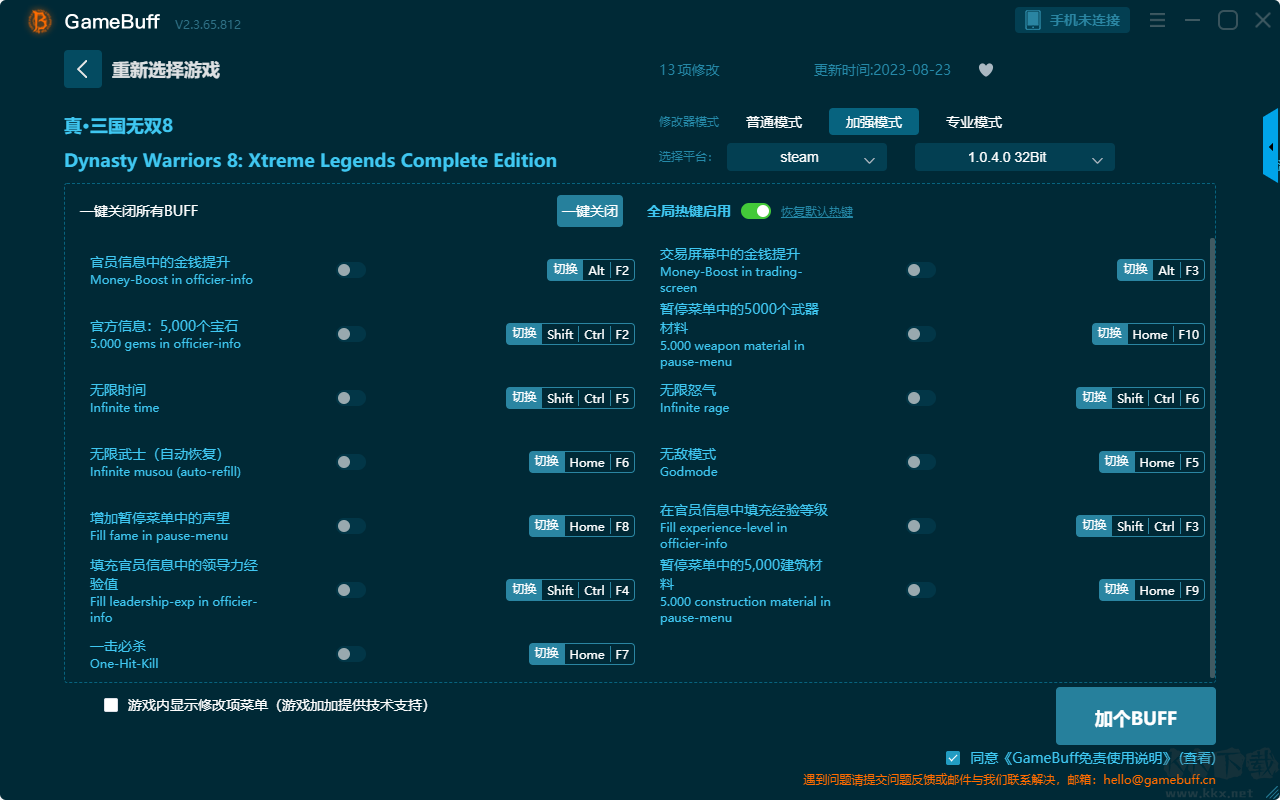This screenshot has height=800, width=1280.
Task: Click the 一键关闭 button
Action: click(590, 211)
